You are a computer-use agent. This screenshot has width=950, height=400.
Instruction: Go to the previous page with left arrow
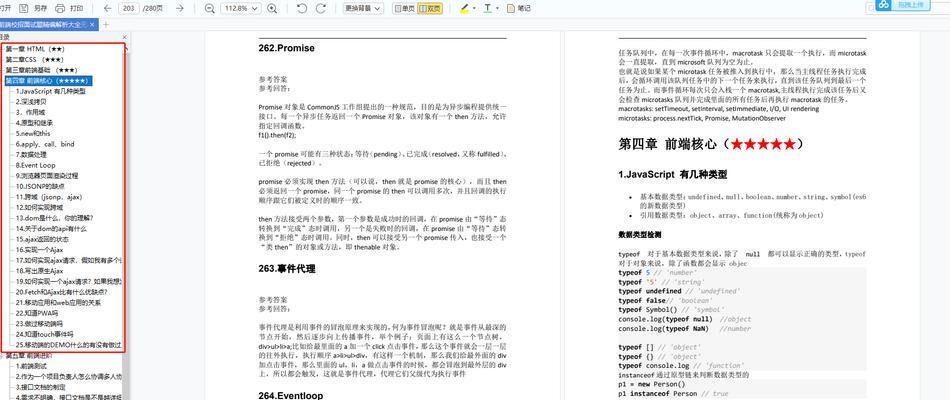click(107, 8)
